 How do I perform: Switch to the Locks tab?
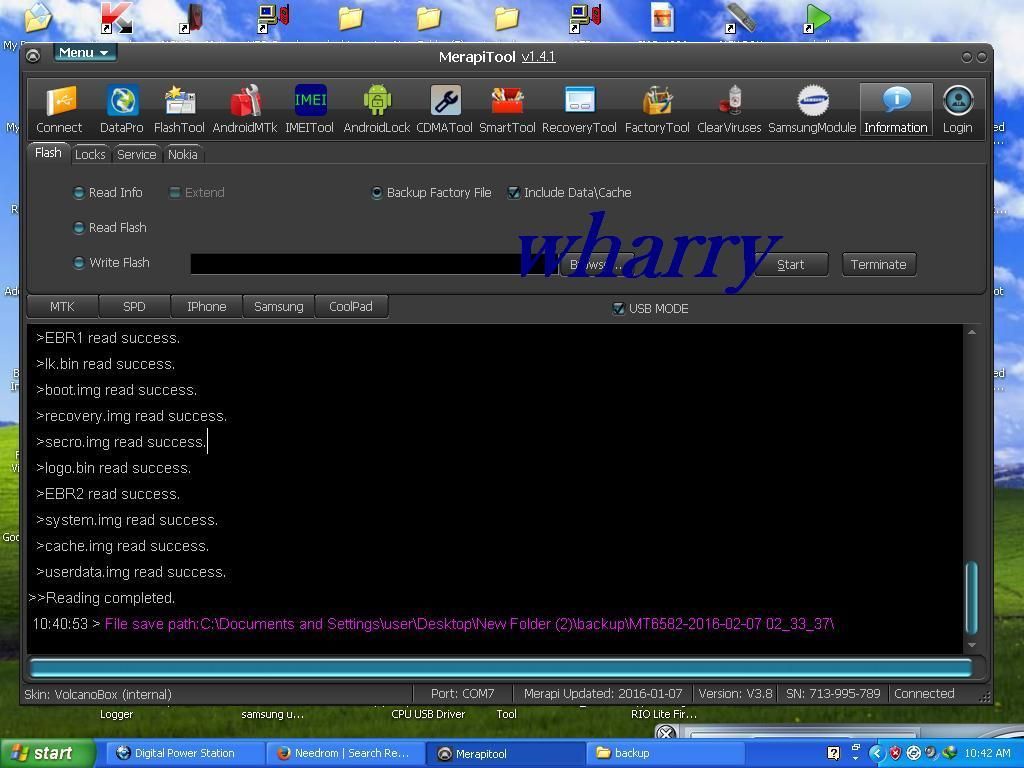click(90, 155)
